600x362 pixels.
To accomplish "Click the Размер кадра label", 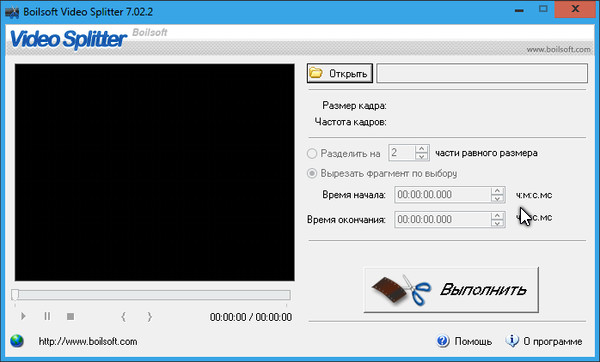I will click(354, 106).
